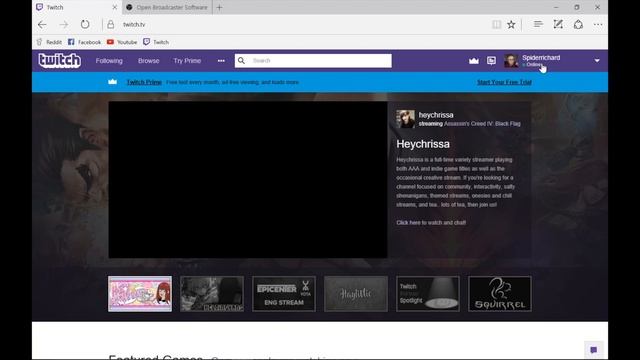Click the heychrissa channel avatar
This screenshot has height=360, width=640.
click(x=405, y=119)
